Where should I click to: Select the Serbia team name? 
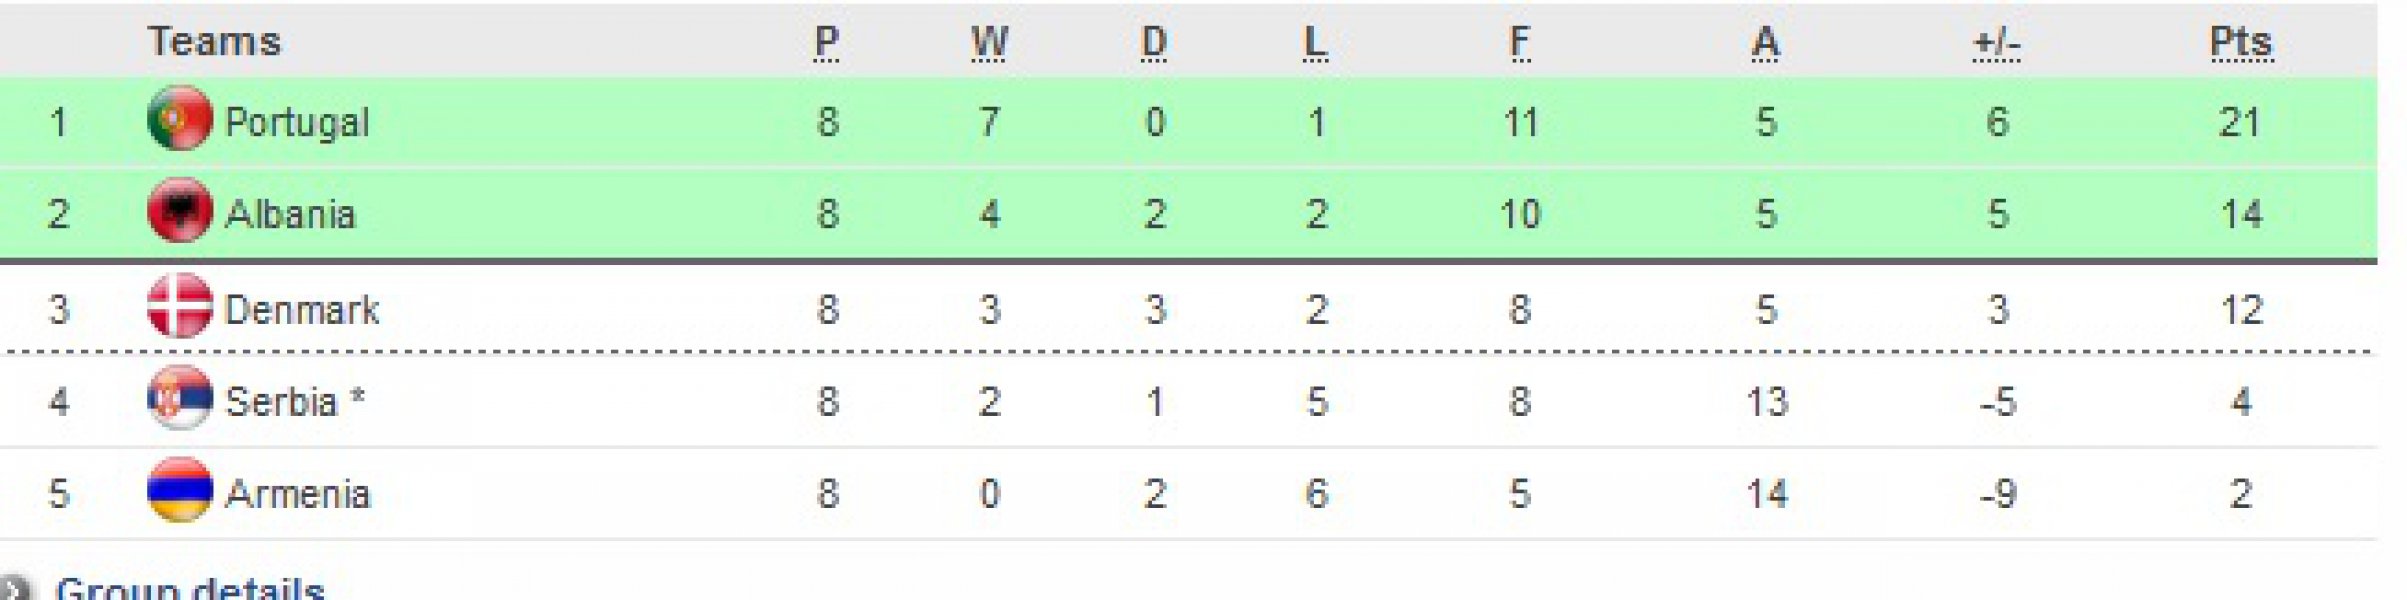point(281,402)
